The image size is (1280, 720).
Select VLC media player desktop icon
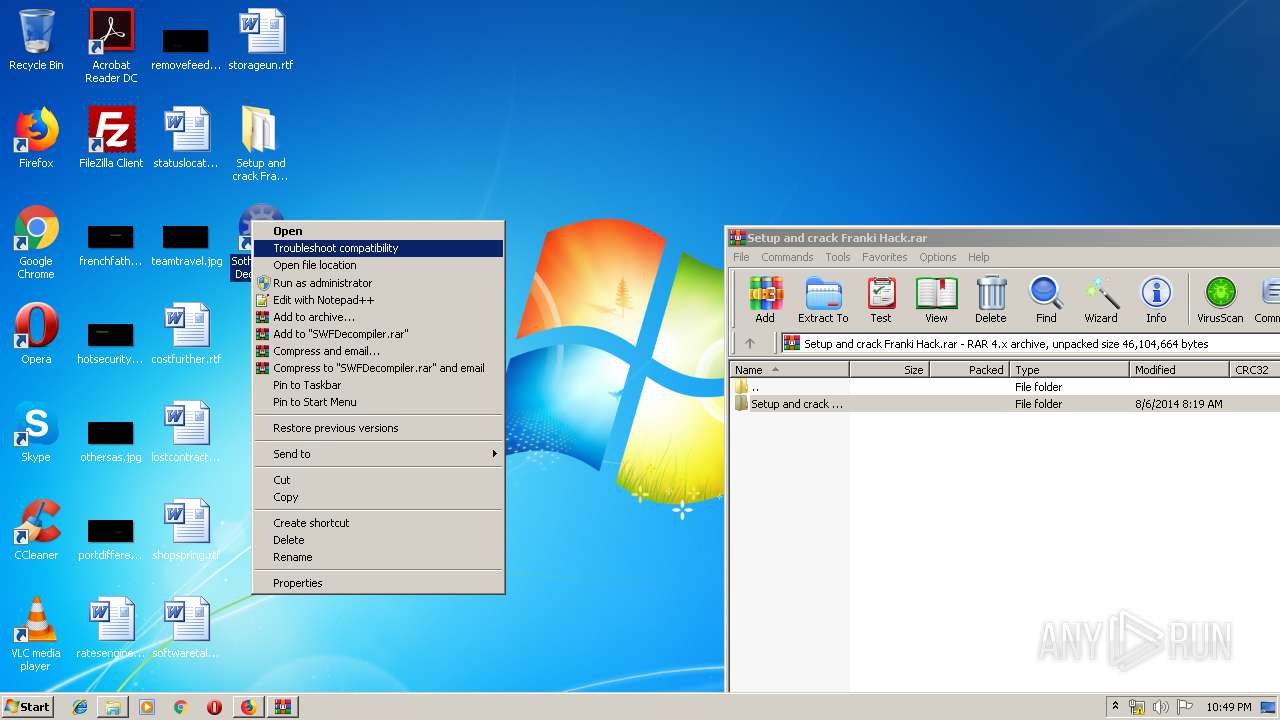(x=36, y=635)
